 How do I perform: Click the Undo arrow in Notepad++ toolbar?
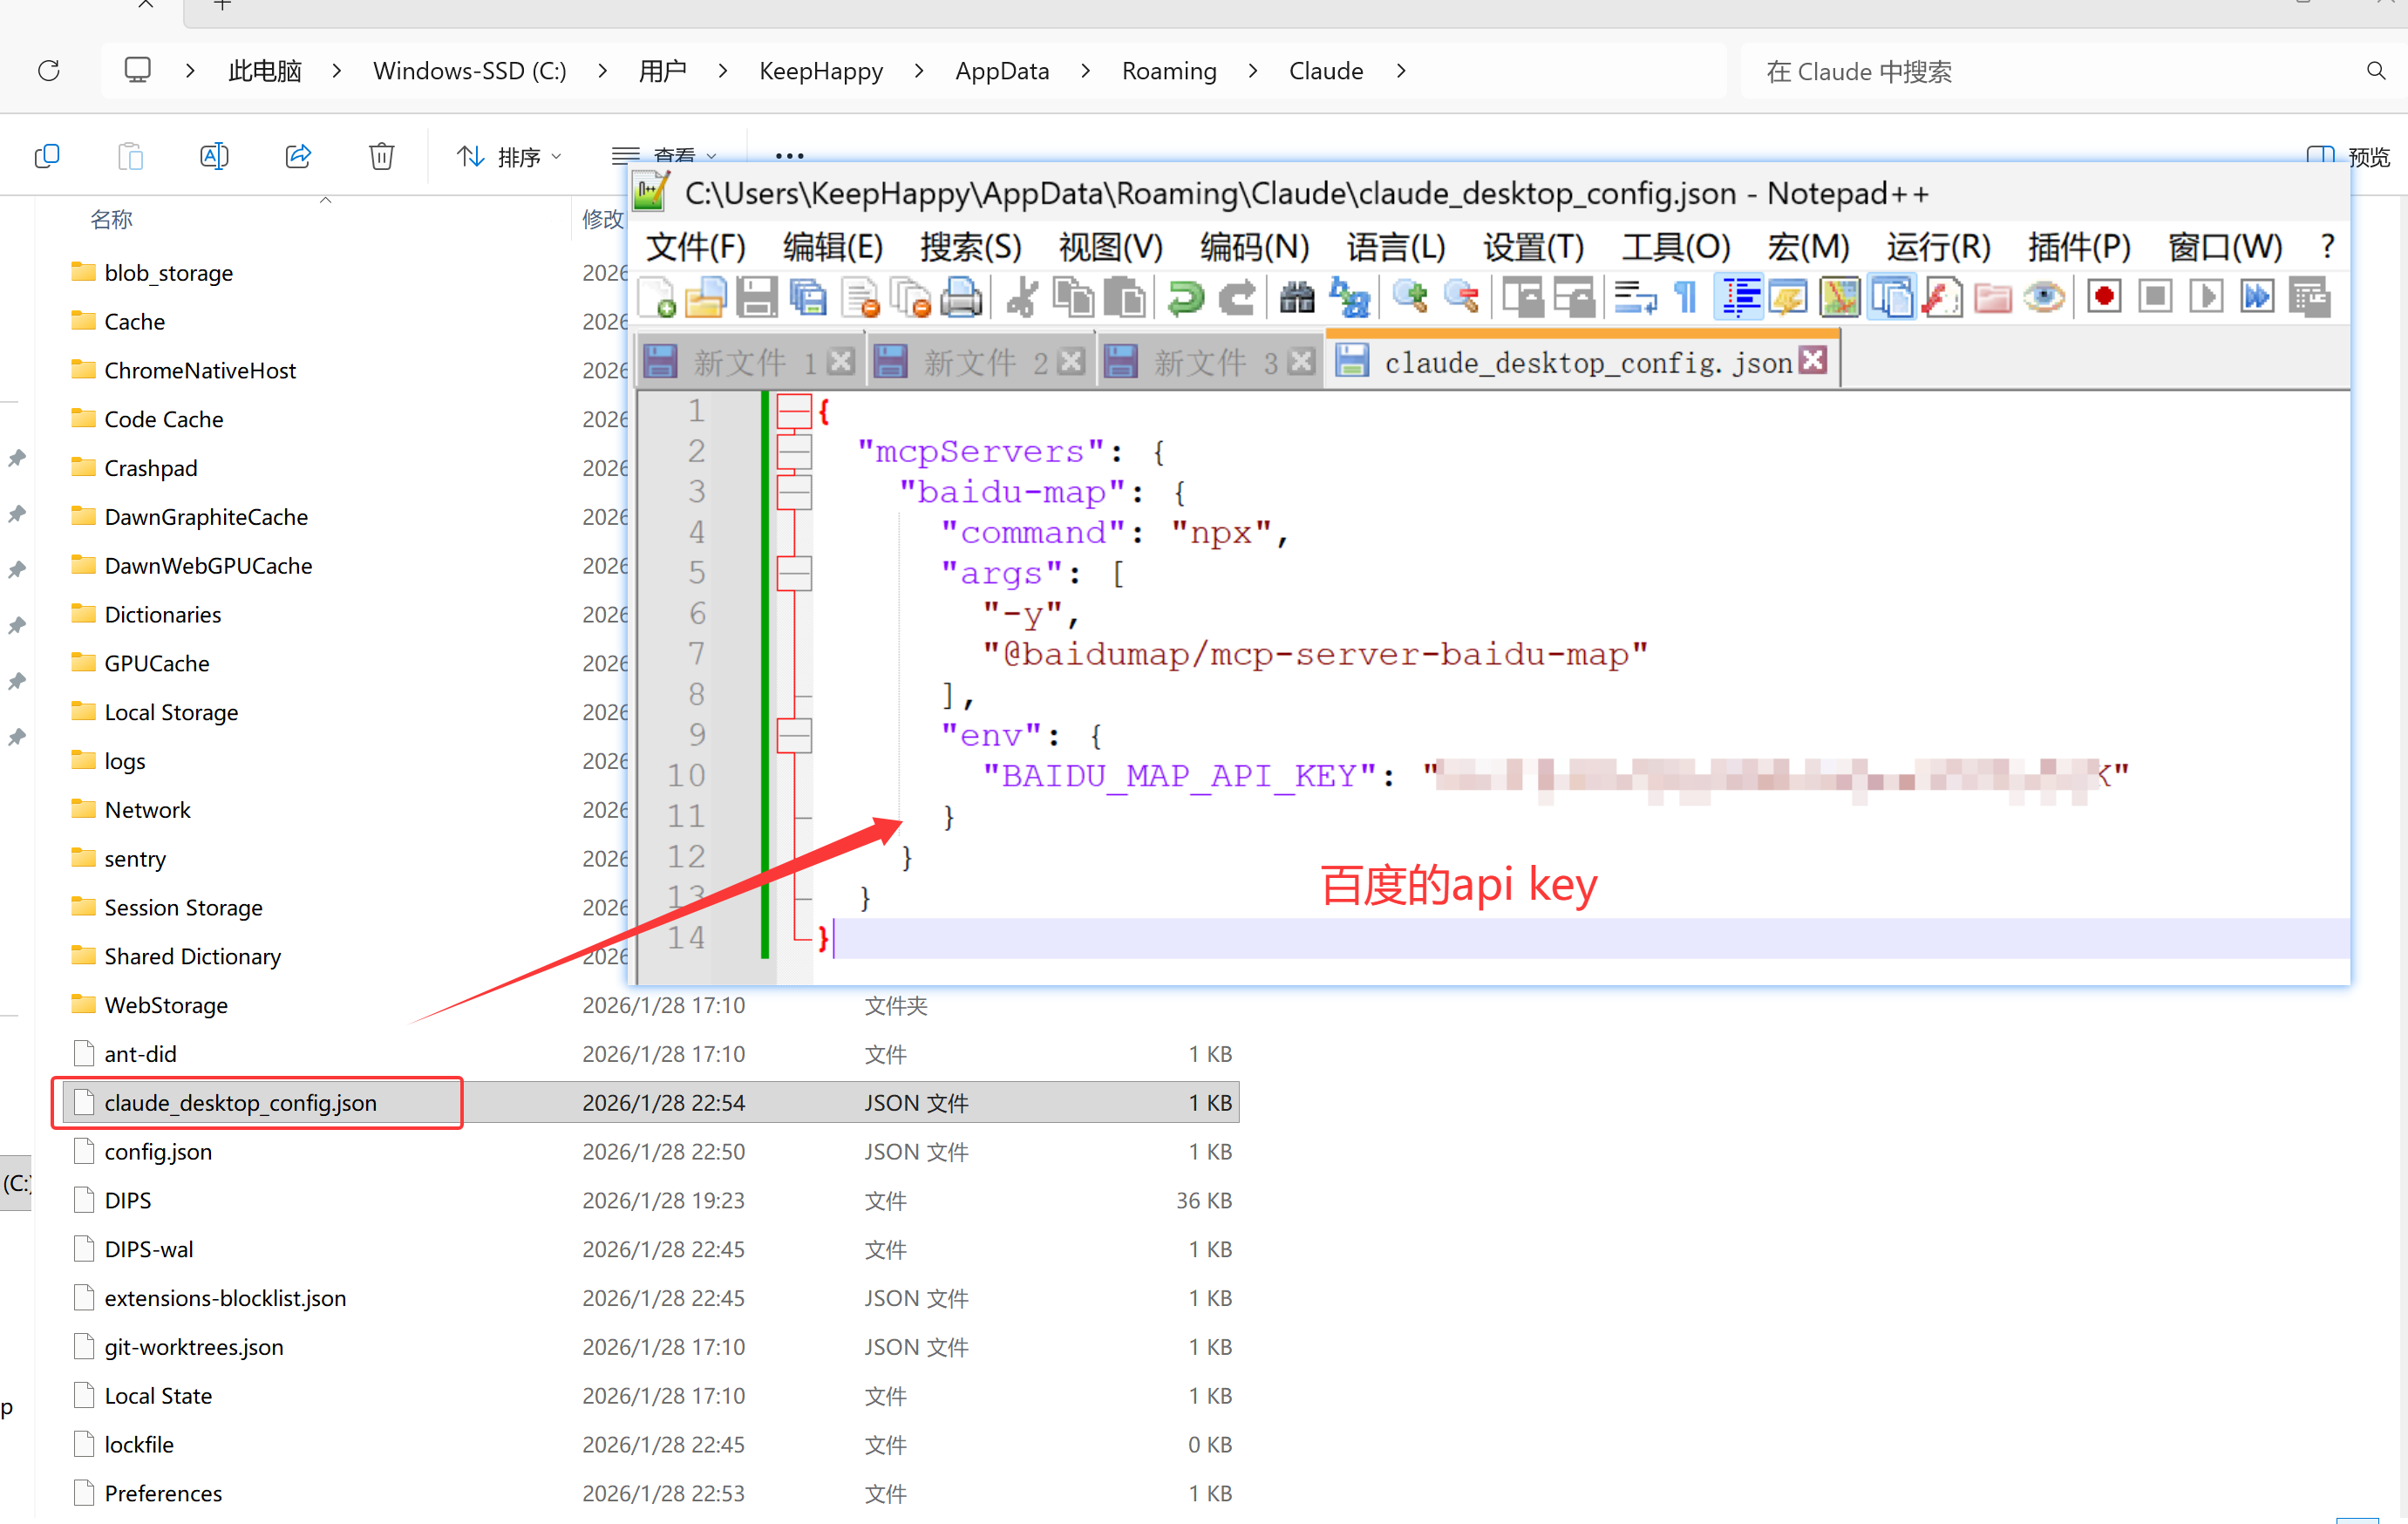(x=1185, y=297)
